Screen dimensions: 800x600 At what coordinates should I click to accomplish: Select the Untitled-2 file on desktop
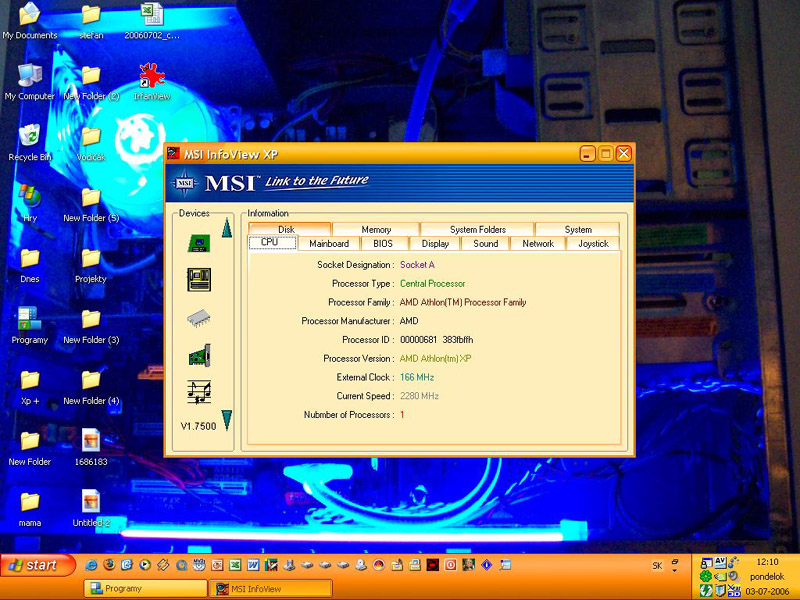(91, 509)
